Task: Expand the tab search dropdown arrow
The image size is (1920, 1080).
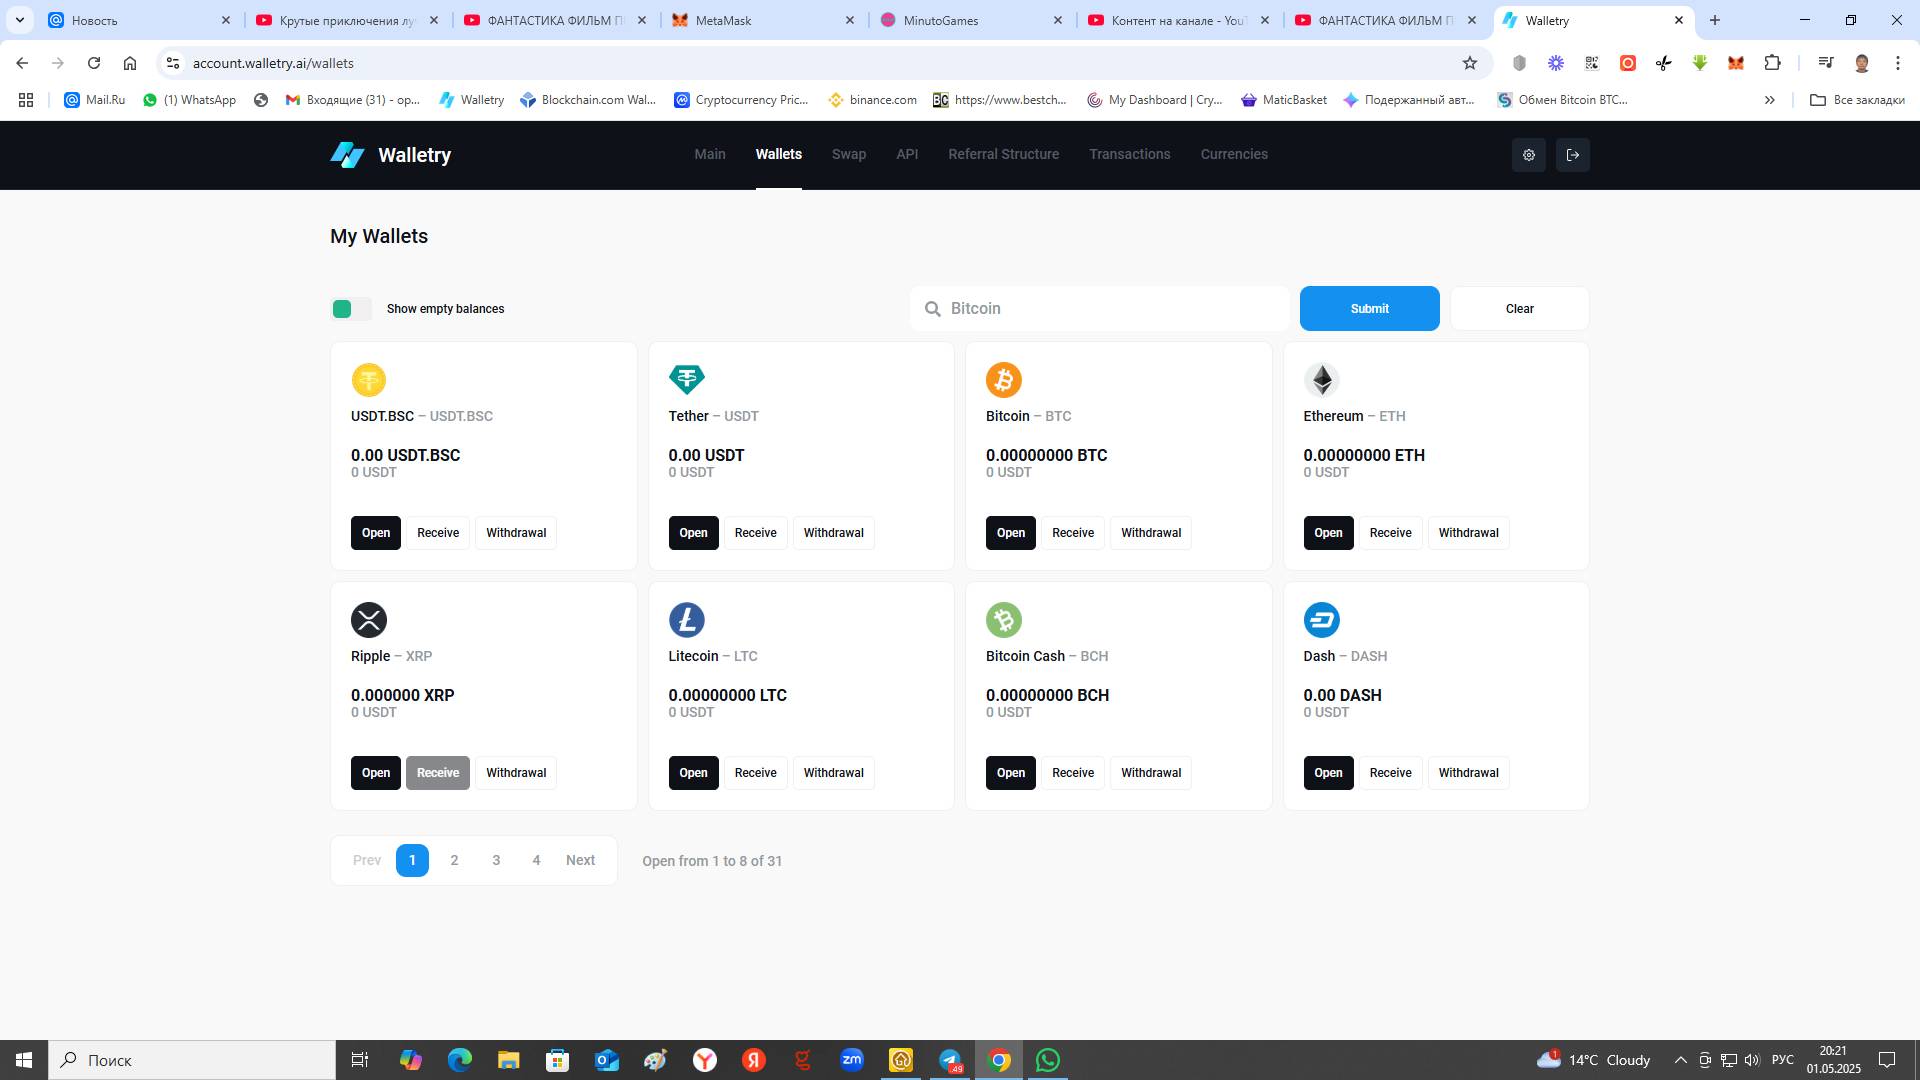Action: point(19,20)
